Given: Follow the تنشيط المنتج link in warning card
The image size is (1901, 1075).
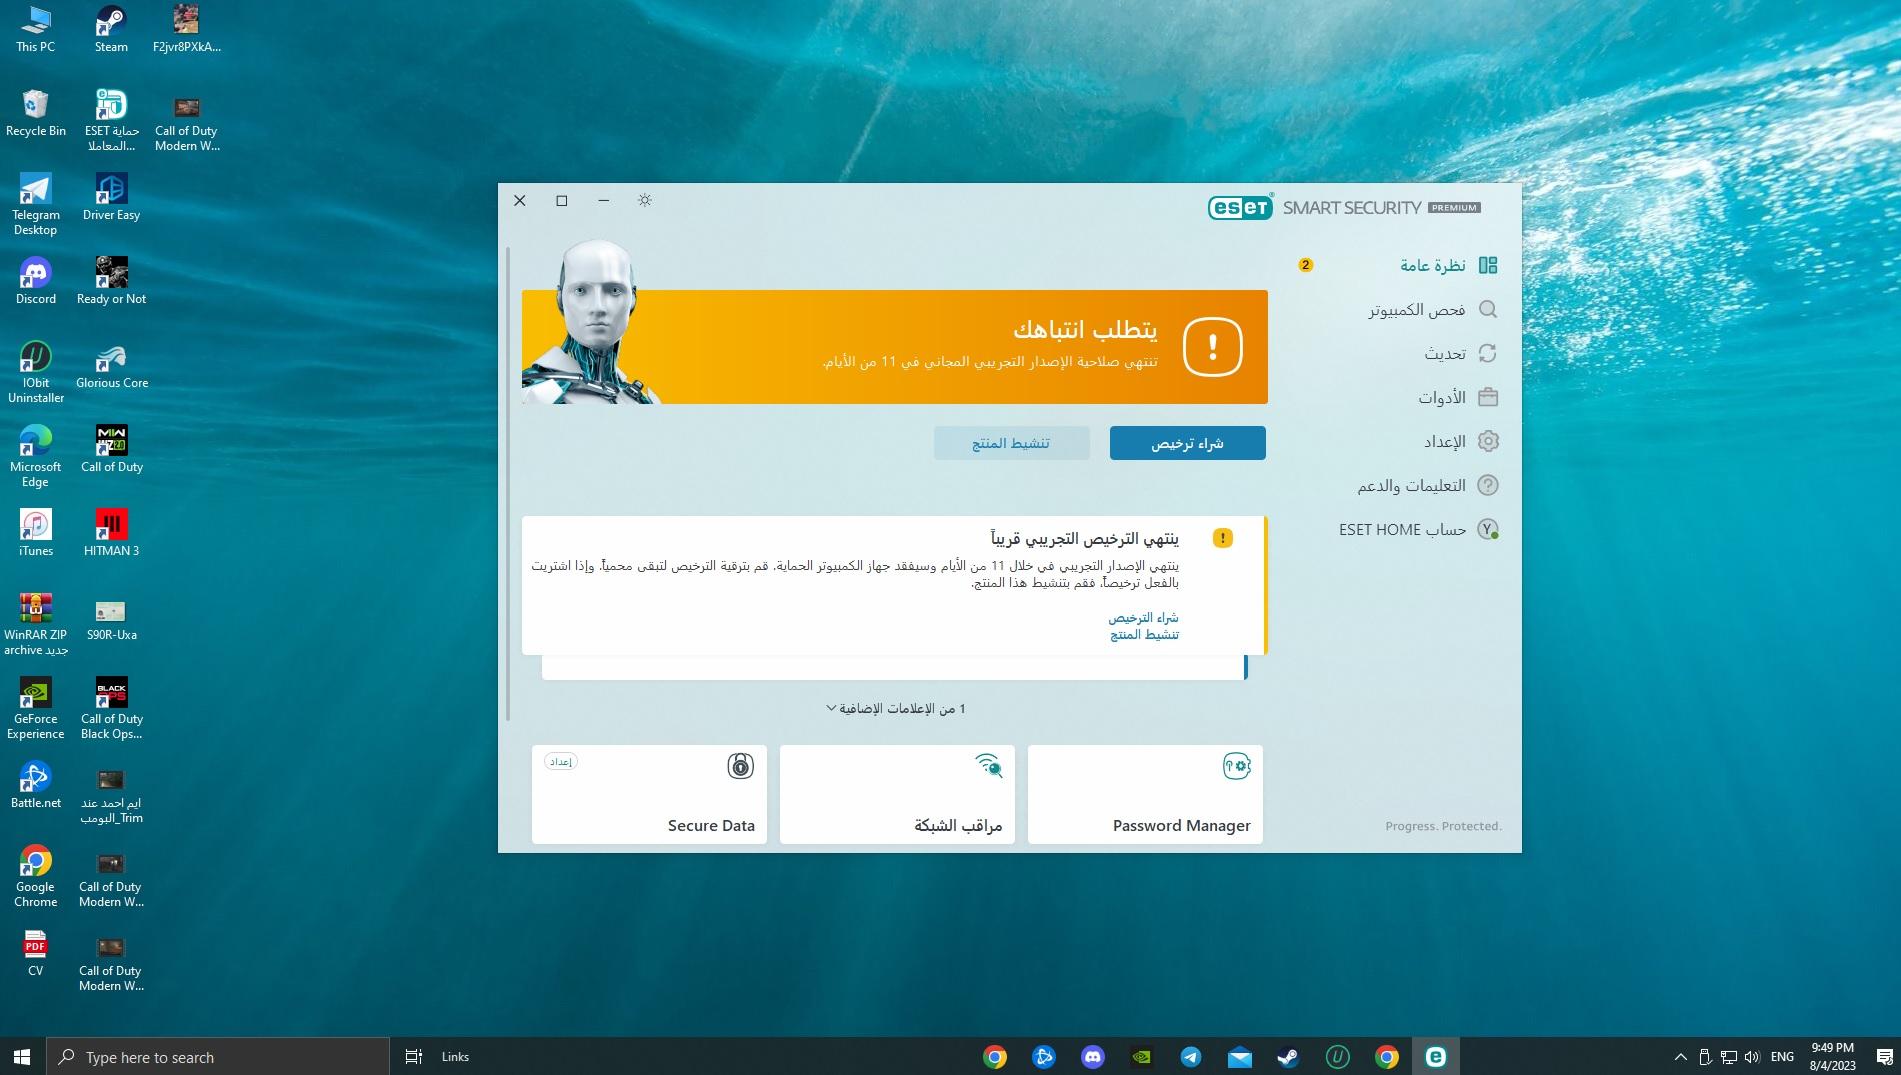Looking at the screenshot, I should tap(1144, 635).
